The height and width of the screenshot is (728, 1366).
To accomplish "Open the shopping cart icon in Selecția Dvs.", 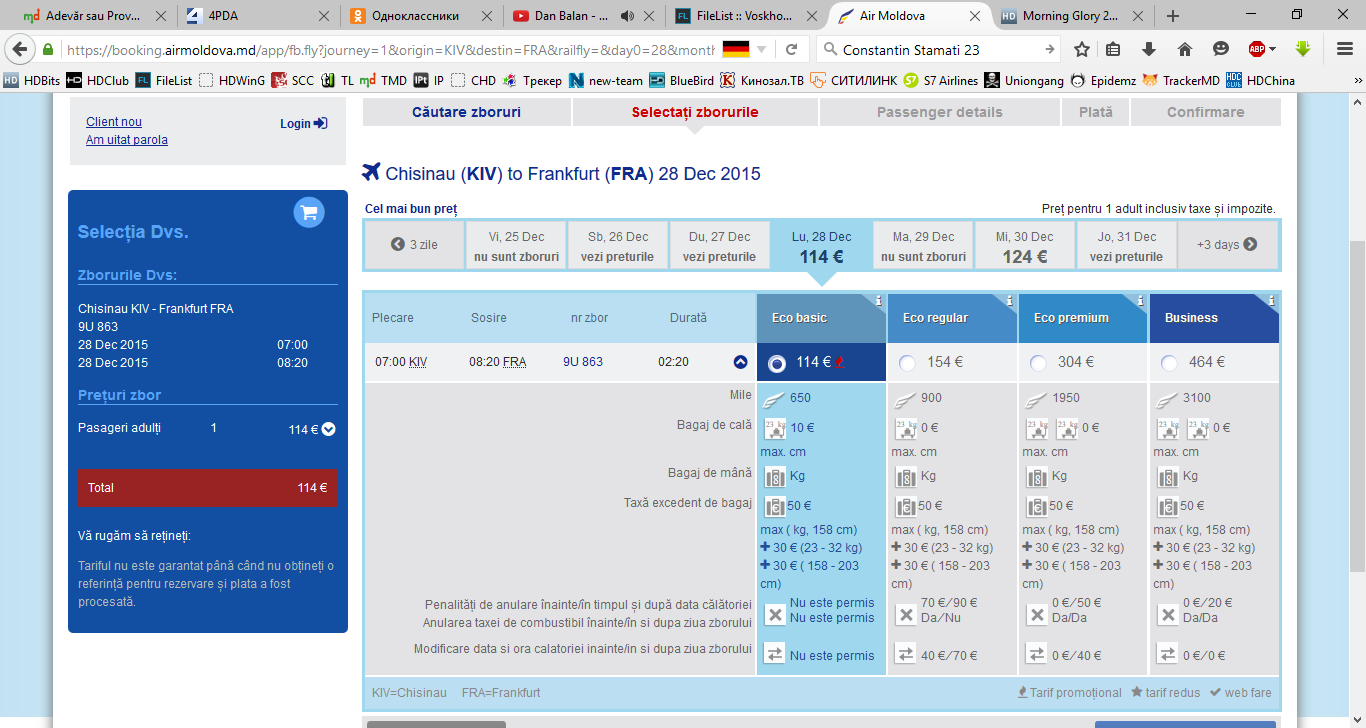I will coord(309,212).
